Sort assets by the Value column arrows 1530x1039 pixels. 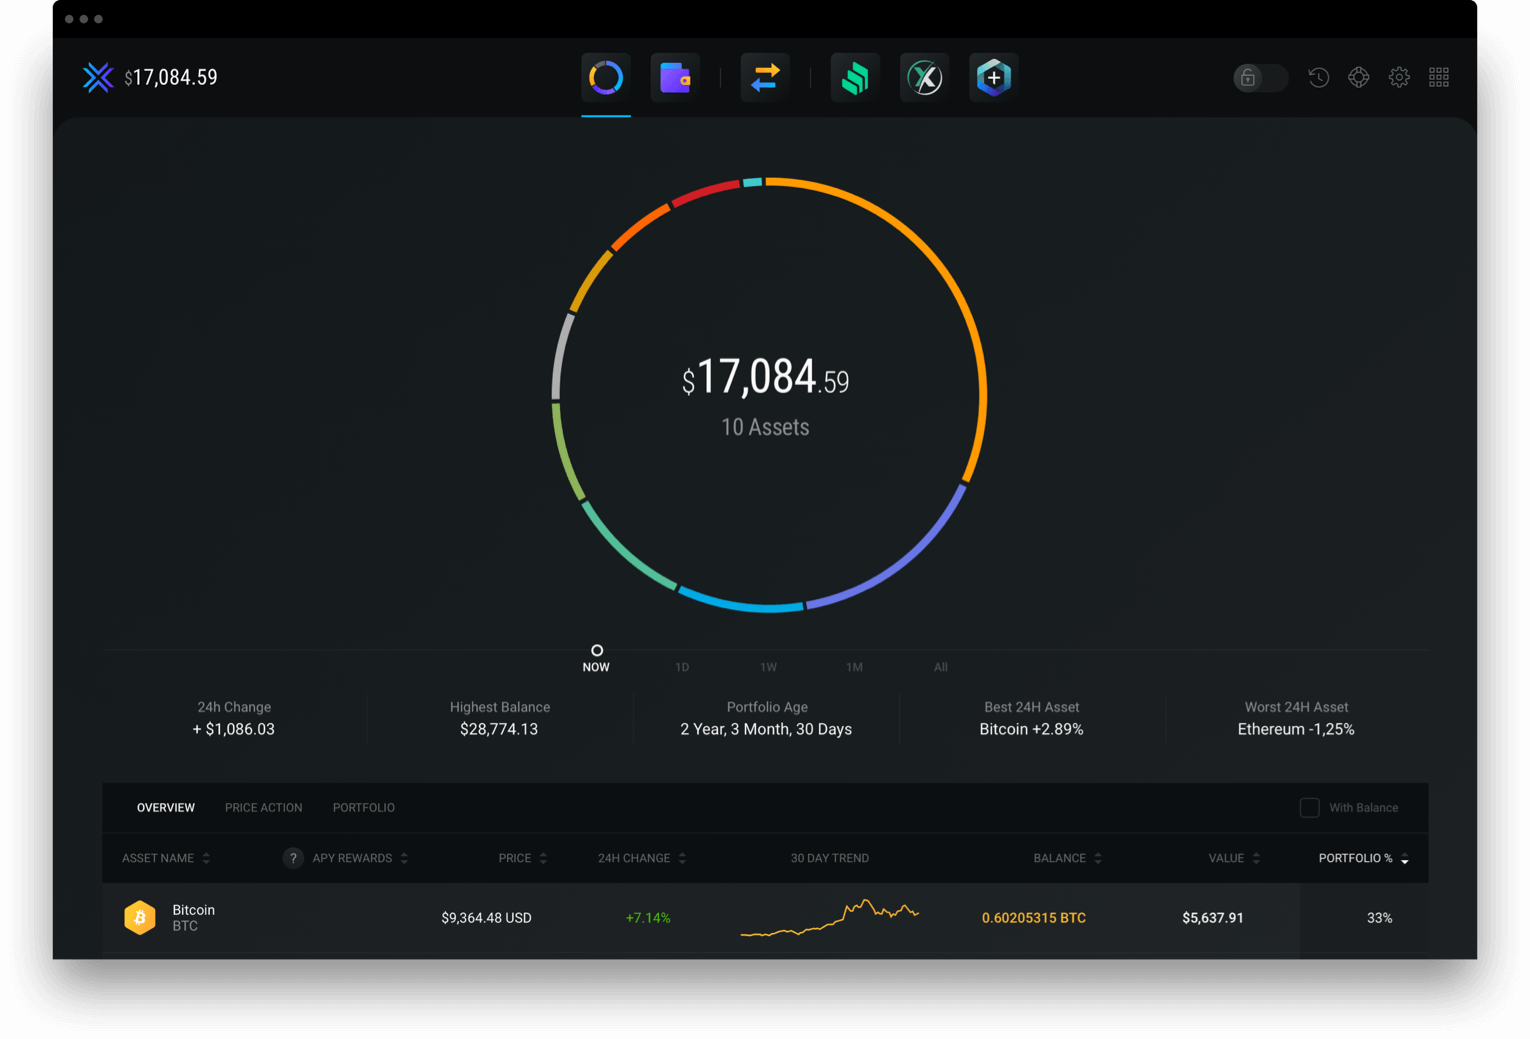pyautogui.click(x=1257, y=858)
